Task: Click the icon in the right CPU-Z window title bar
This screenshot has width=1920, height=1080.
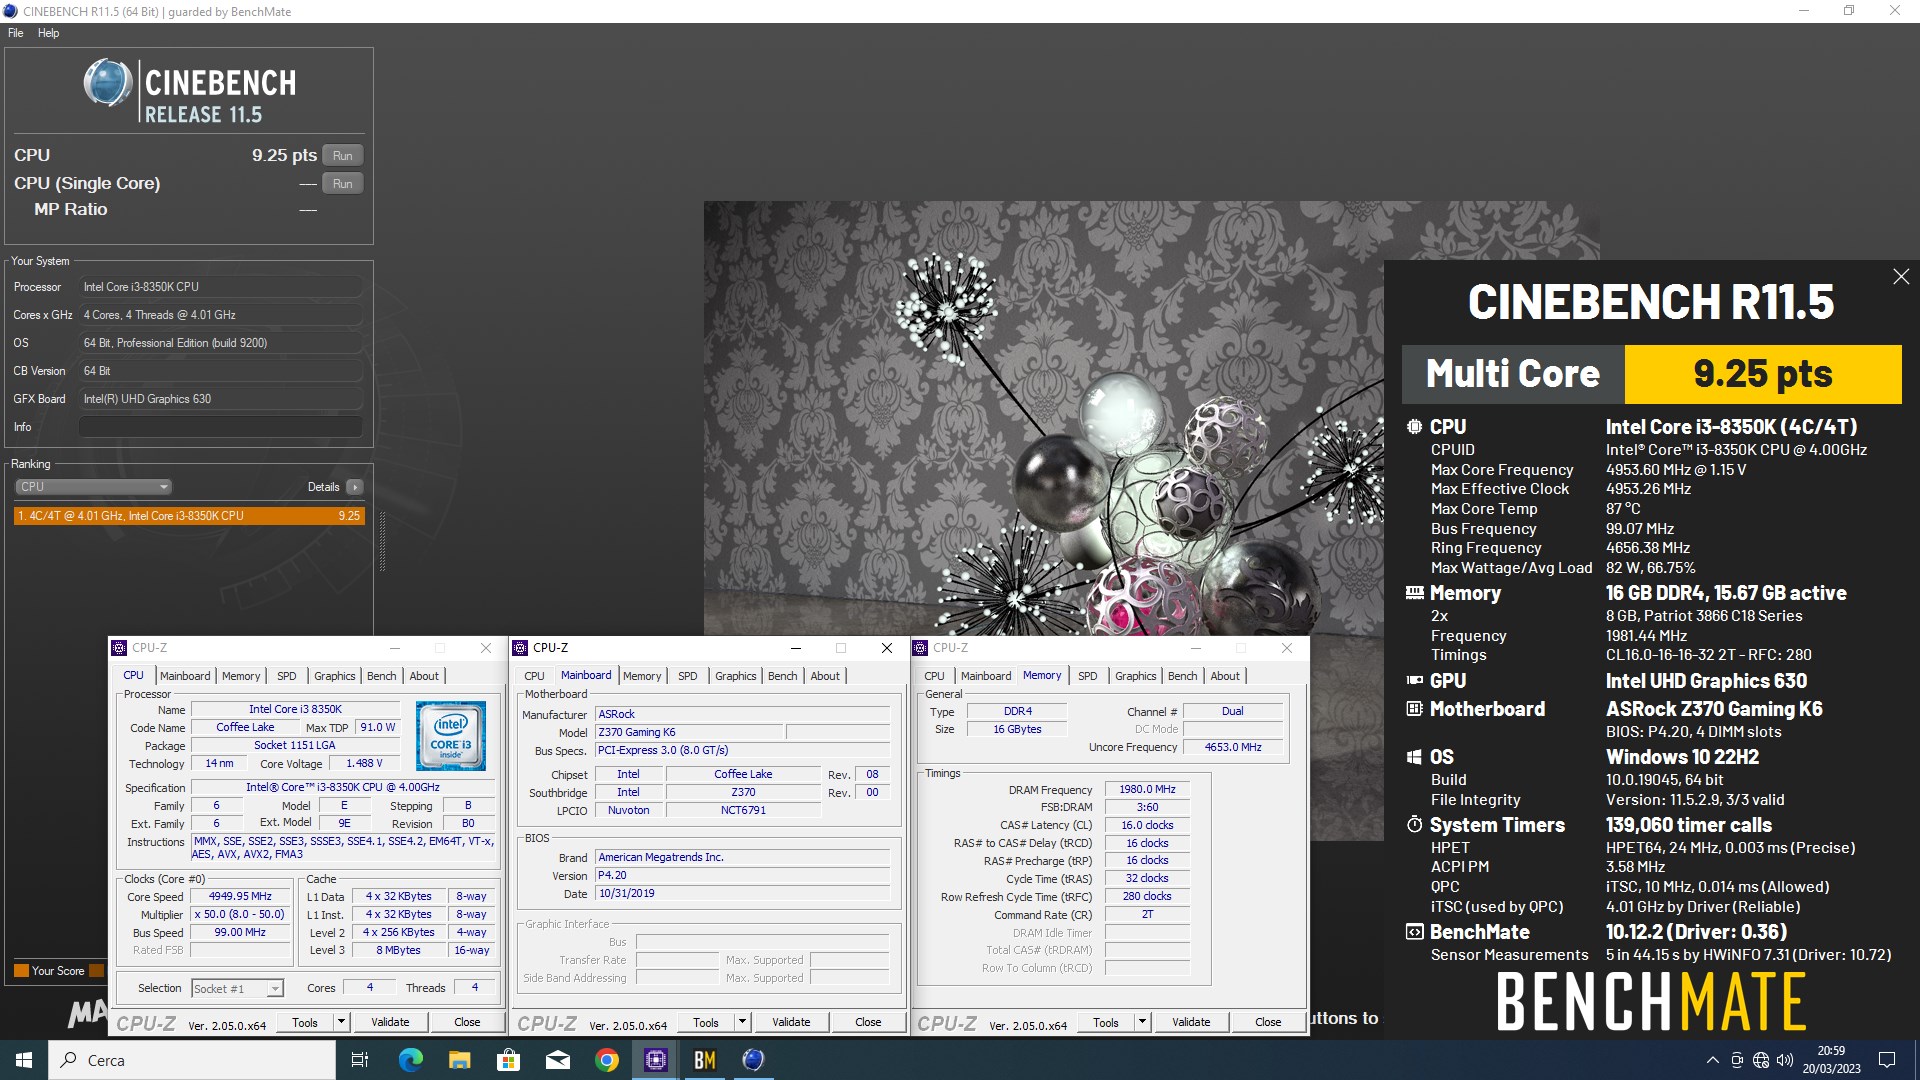Action: pos(921,648)
